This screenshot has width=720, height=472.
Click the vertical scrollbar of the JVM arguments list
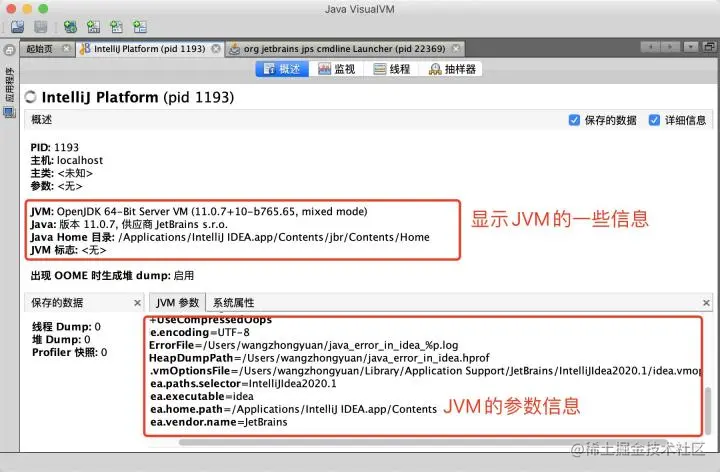[x=708, y=410]
